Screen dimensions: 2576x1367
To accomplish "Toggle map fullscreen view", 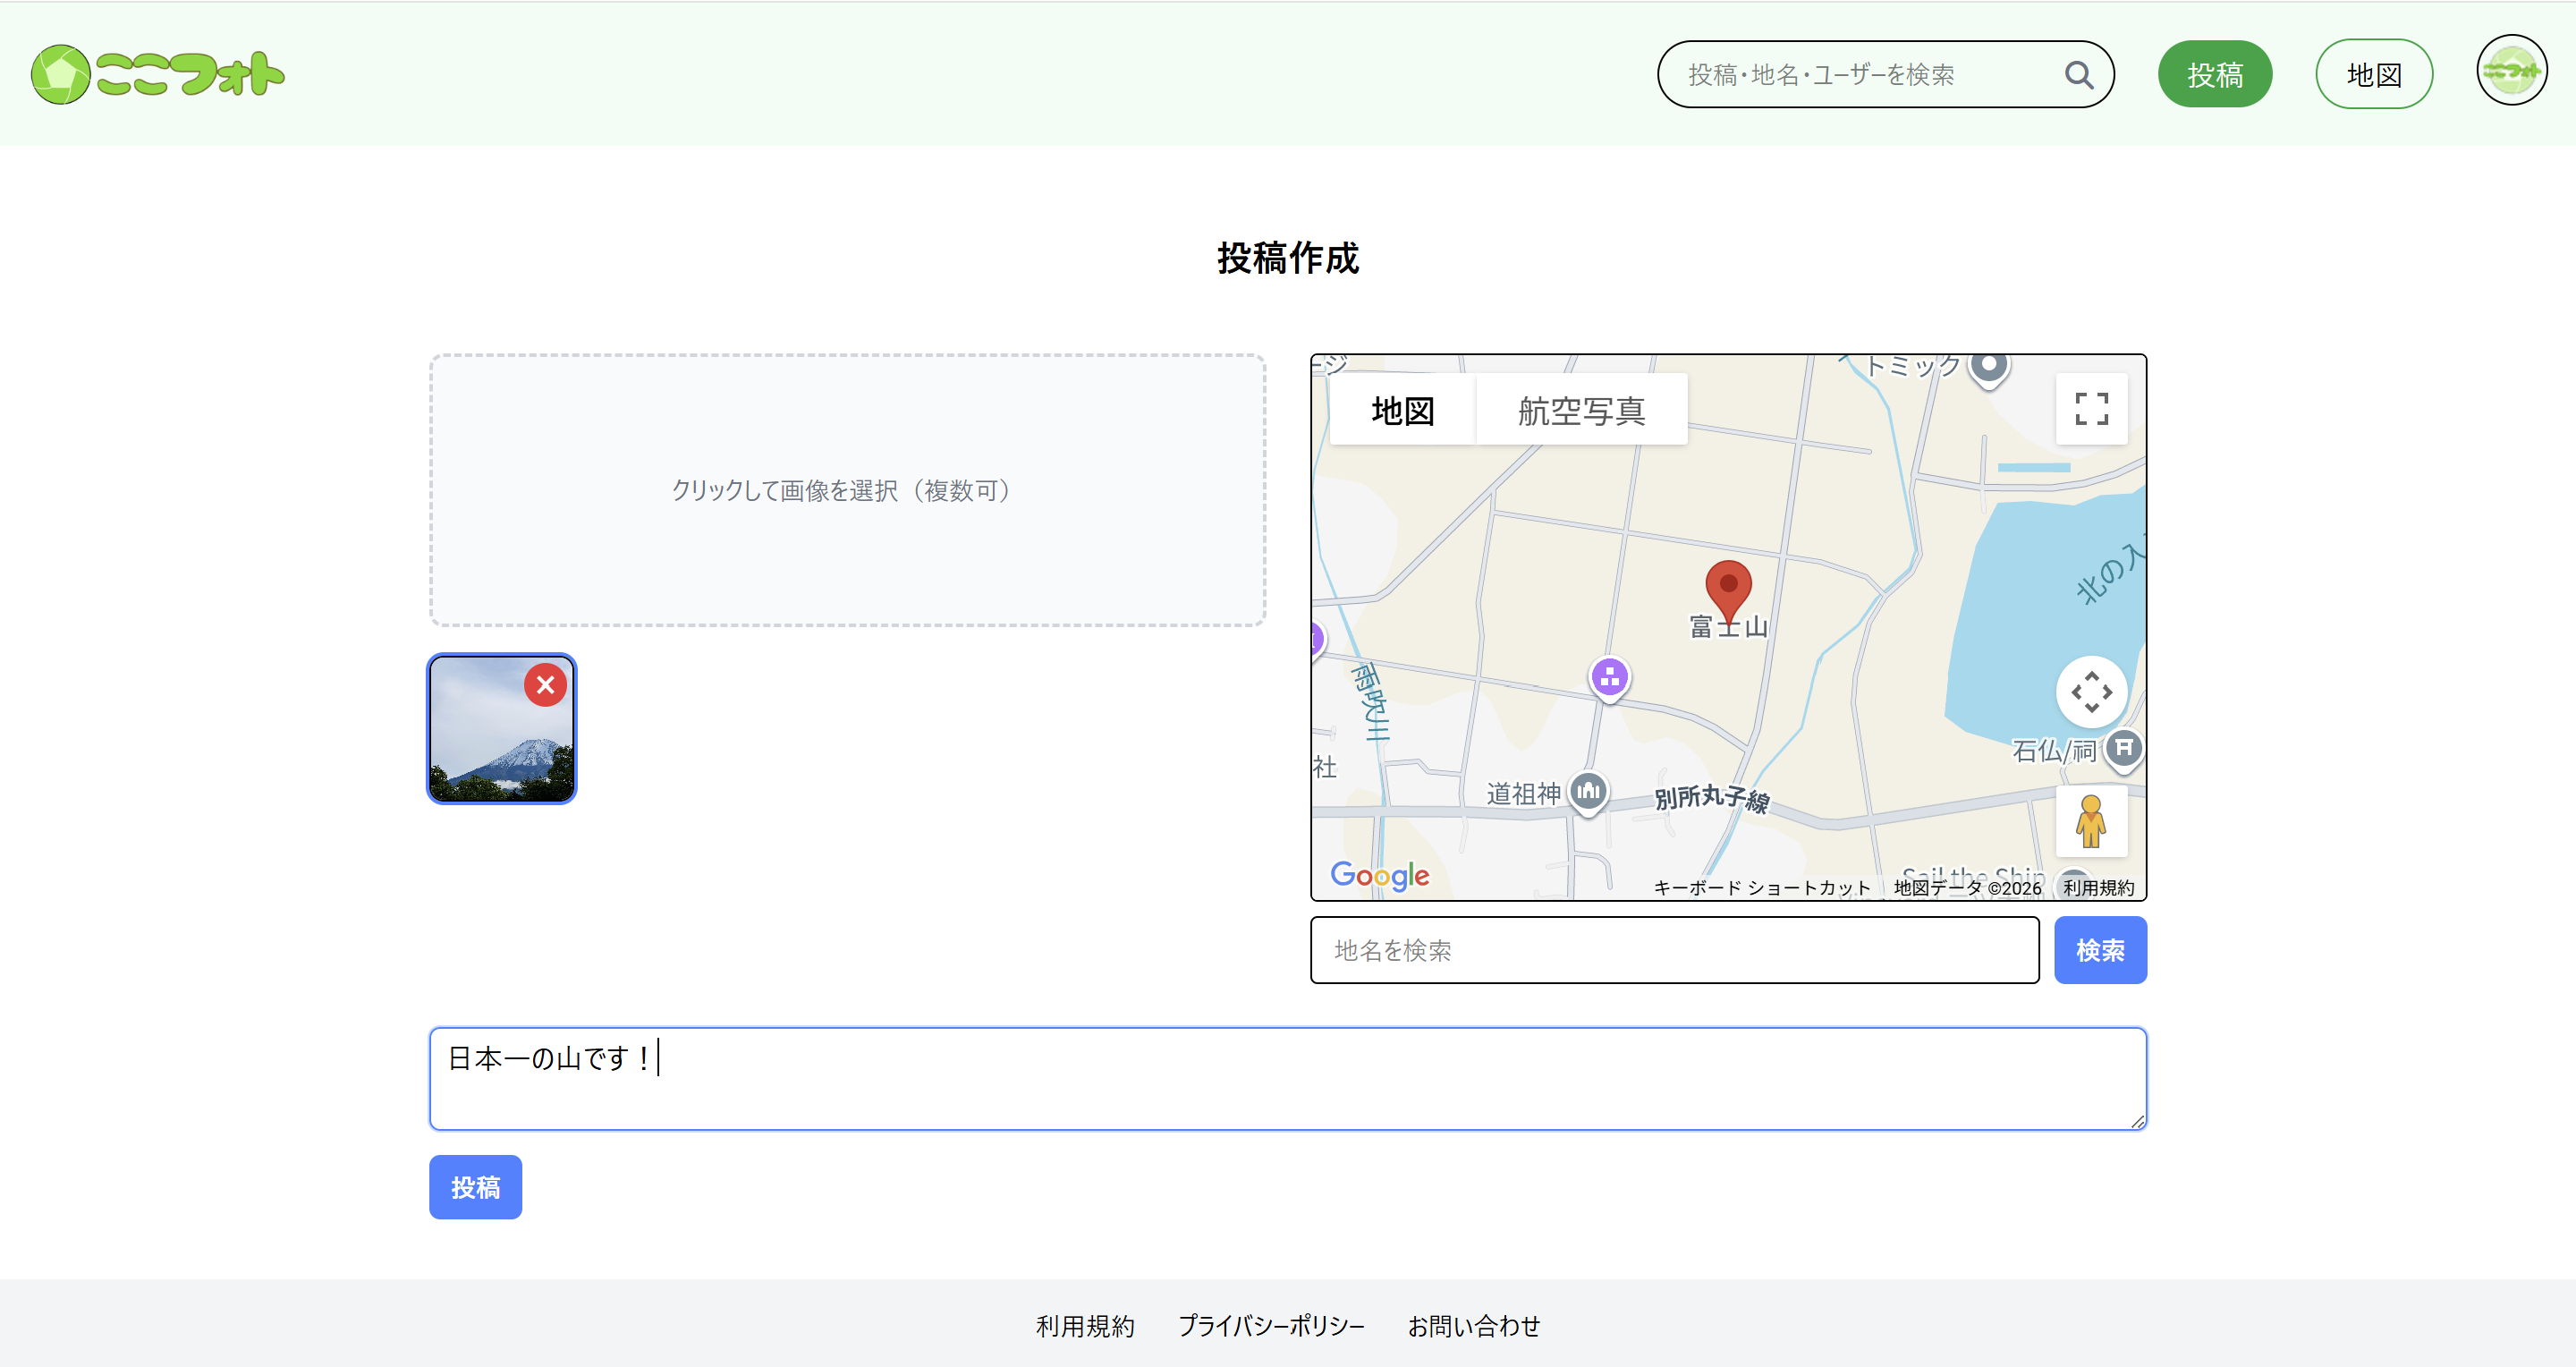I will tap(2090, 409).
